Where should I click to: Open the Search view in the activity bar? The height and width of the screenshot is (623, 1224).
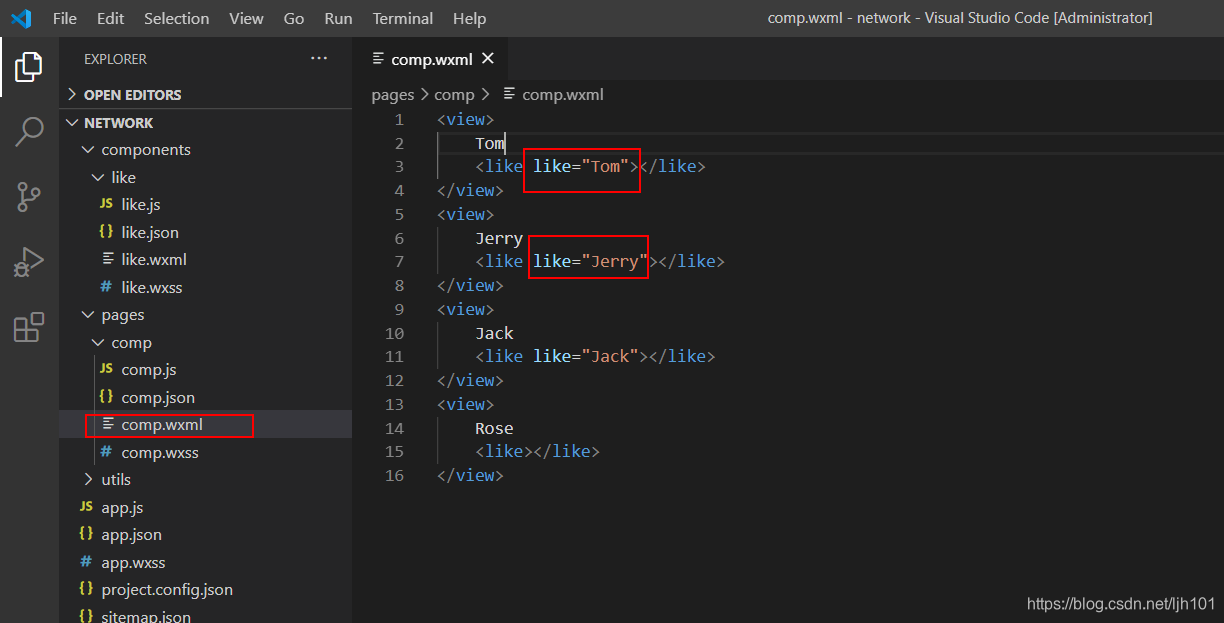(x=29, y=131)
